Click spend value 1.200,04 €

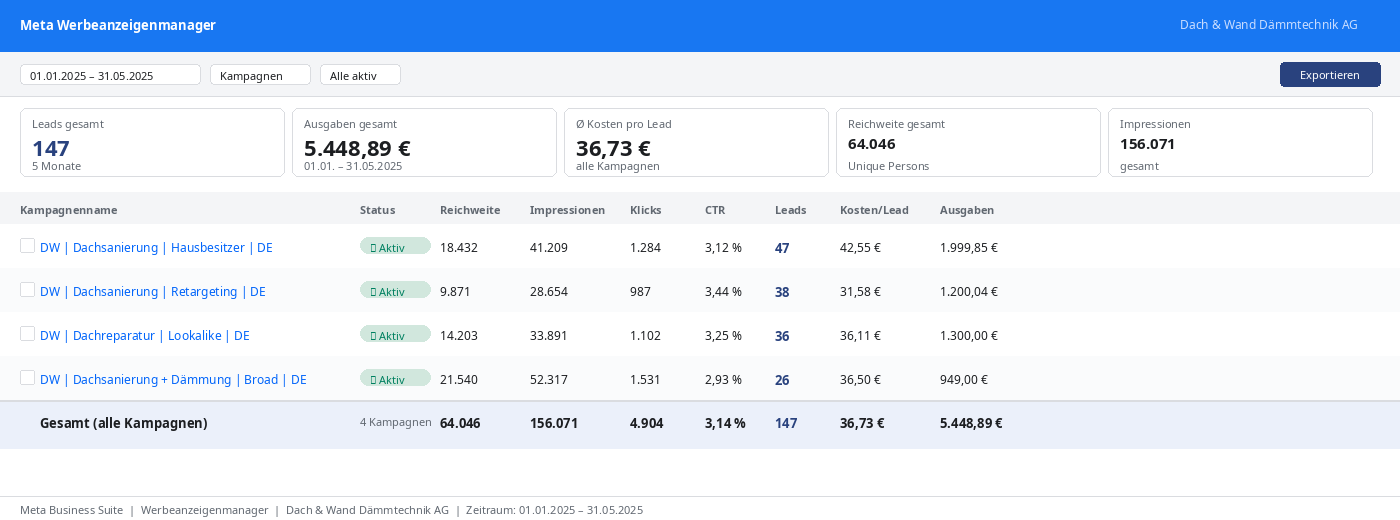[969, 292]
